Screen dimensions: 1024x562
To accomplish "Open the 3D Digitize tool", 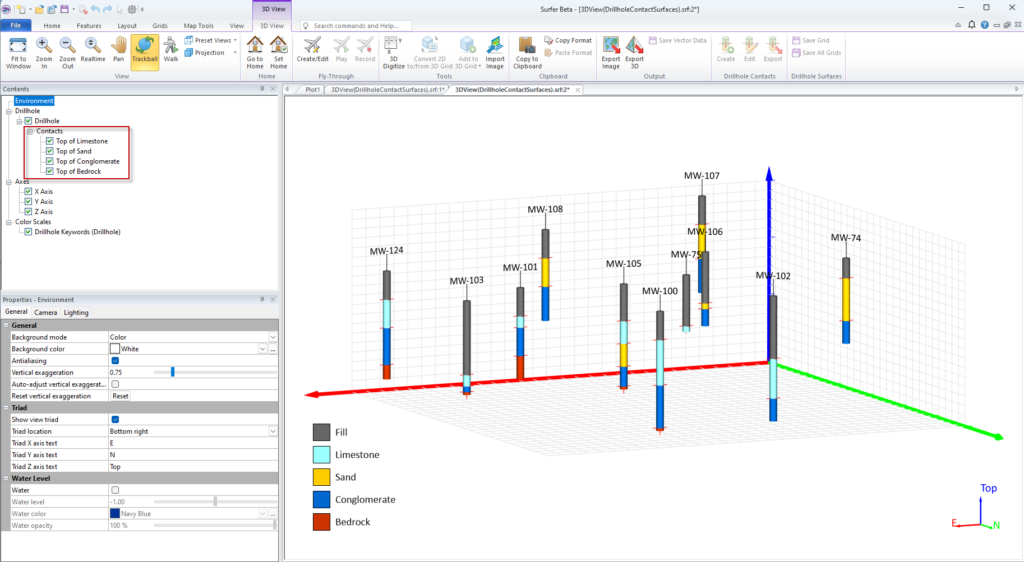I will (393, 49).
